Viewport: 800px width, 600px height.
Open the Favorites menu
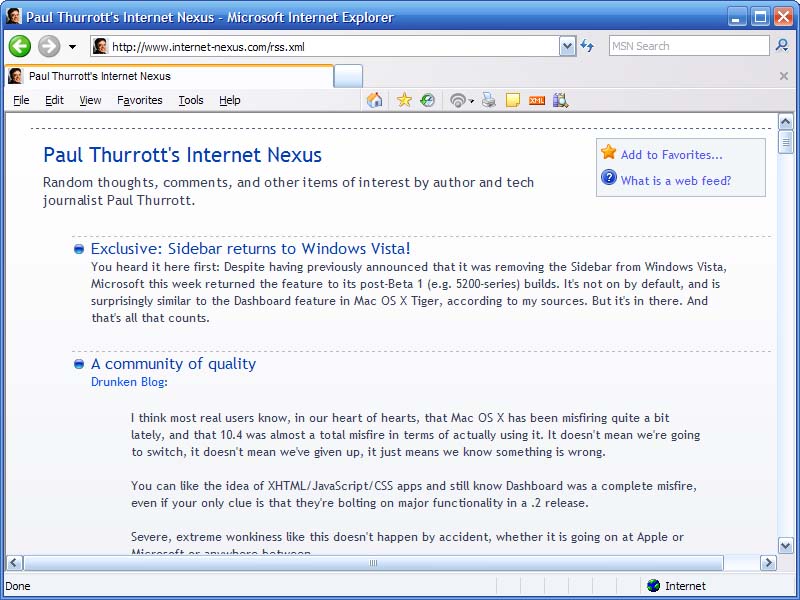(139, 100)
